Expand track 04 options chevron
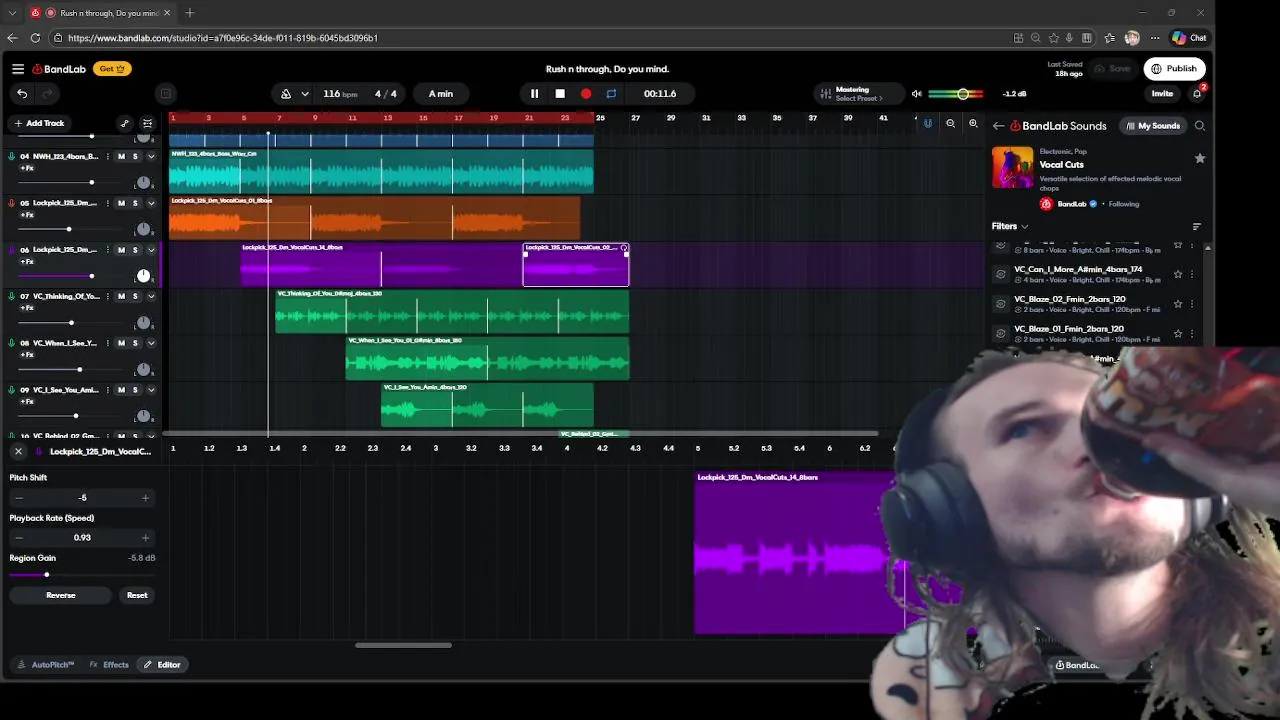Viewport: 1280px width, 720px height. pos(151,157)
